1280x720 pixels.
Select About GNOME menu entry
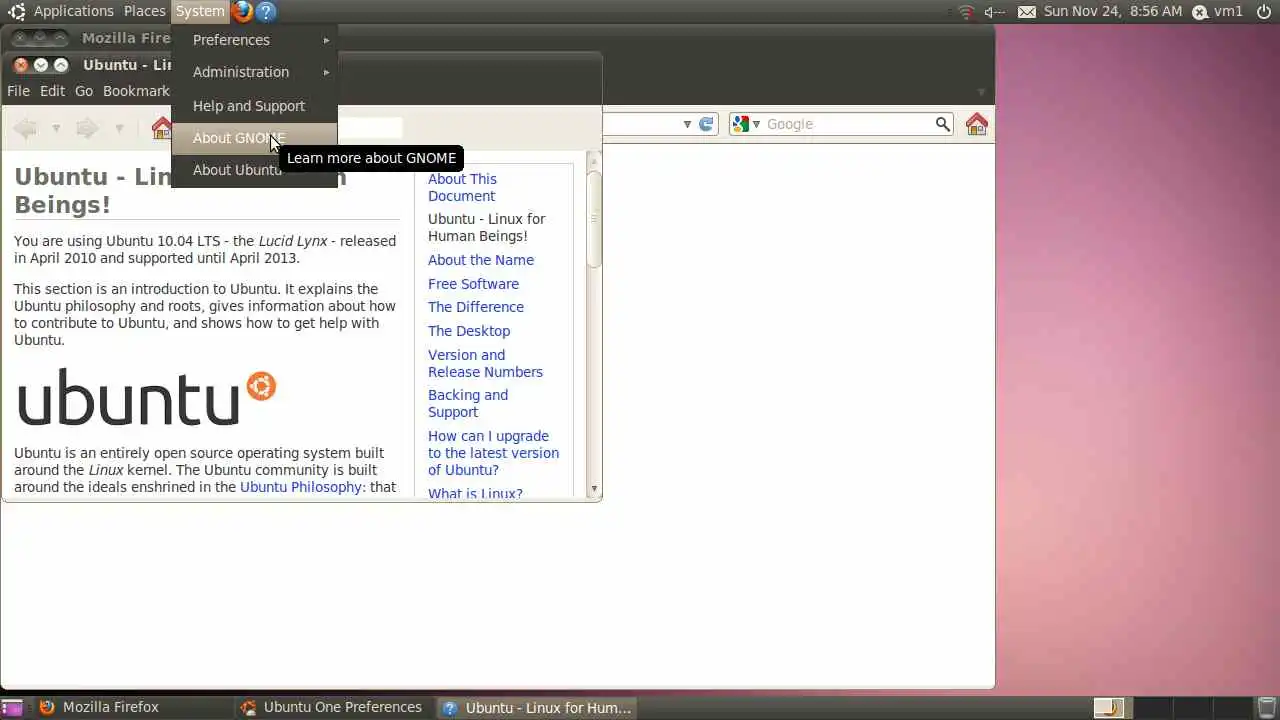coord(254,138)
